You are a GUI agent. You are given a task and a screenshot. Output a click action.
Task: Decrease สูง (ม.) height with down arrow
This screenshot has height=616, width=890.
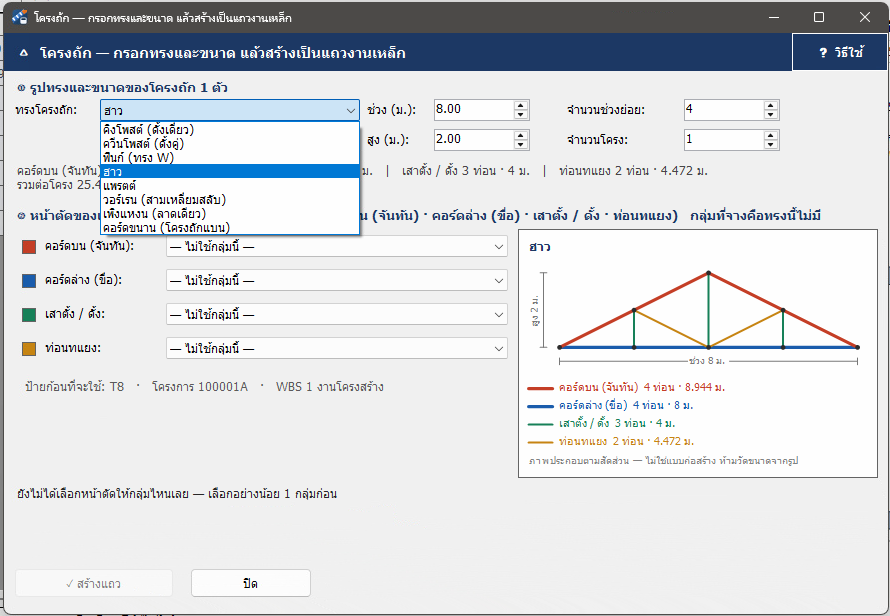tap(521, 144)
